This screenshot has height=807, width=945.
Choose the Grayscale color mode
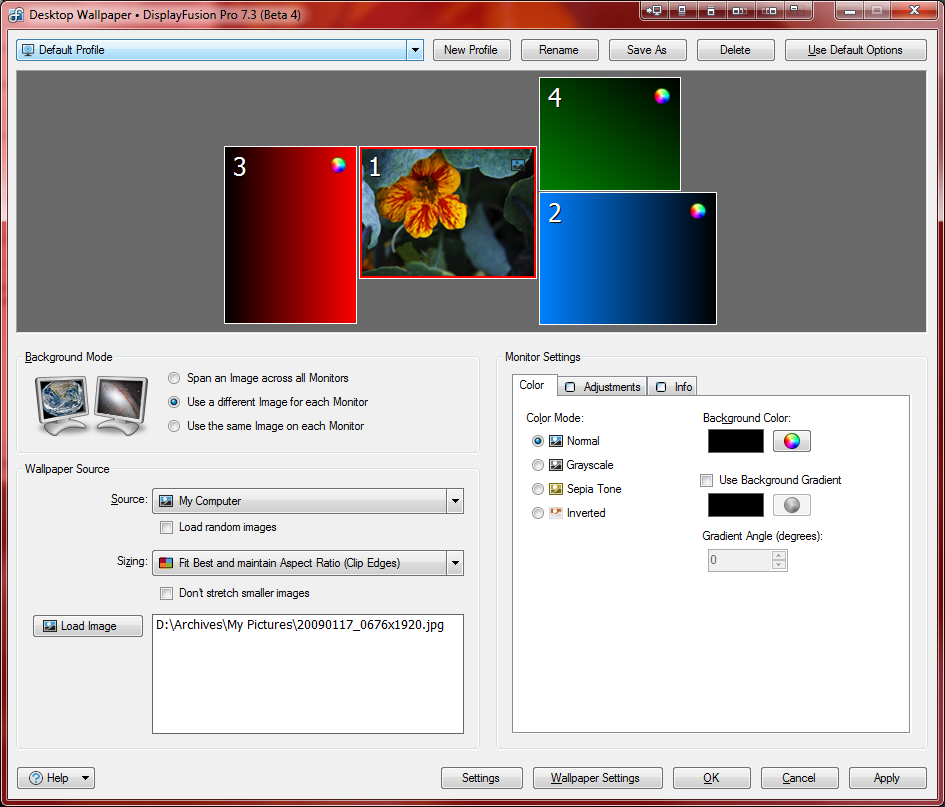click(539, 465)
